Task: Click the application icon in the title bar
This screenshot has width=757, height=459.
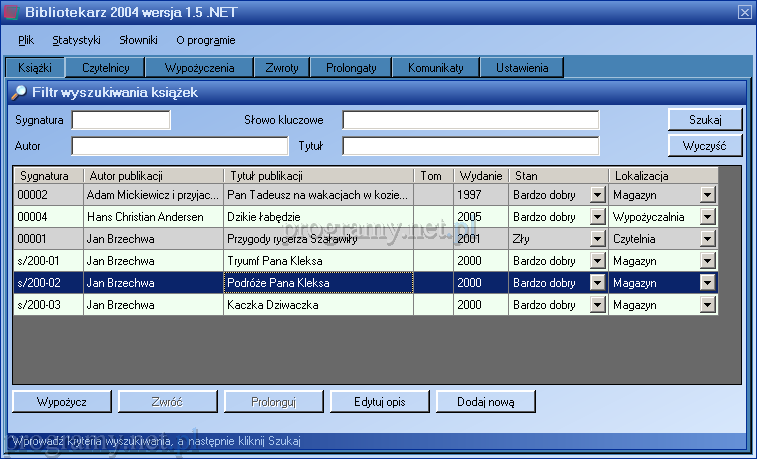Action: click(12, 12)
